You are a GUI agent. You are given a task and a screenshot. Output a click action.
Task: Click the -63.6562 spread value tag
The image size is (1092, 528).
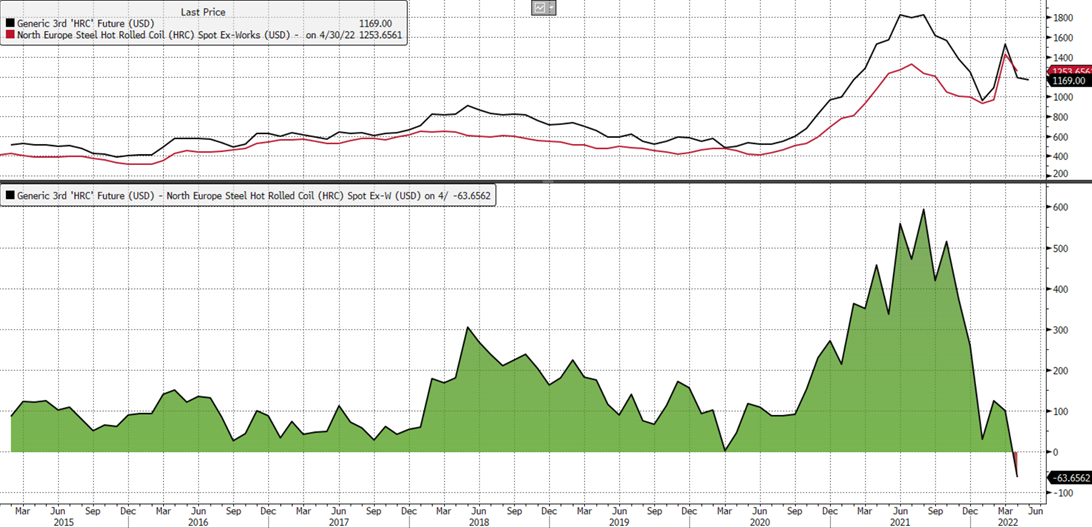(x=1066, y=479)
